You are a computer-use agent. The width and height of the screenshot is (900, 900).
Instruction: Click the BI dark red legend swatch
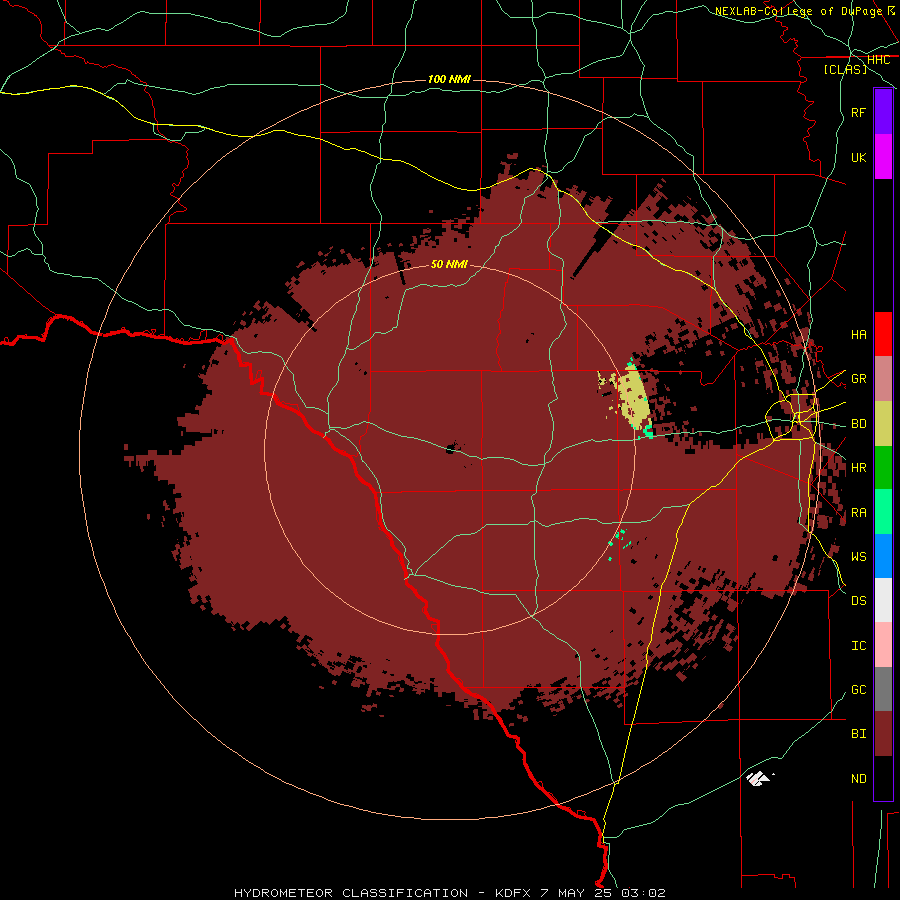883,734
